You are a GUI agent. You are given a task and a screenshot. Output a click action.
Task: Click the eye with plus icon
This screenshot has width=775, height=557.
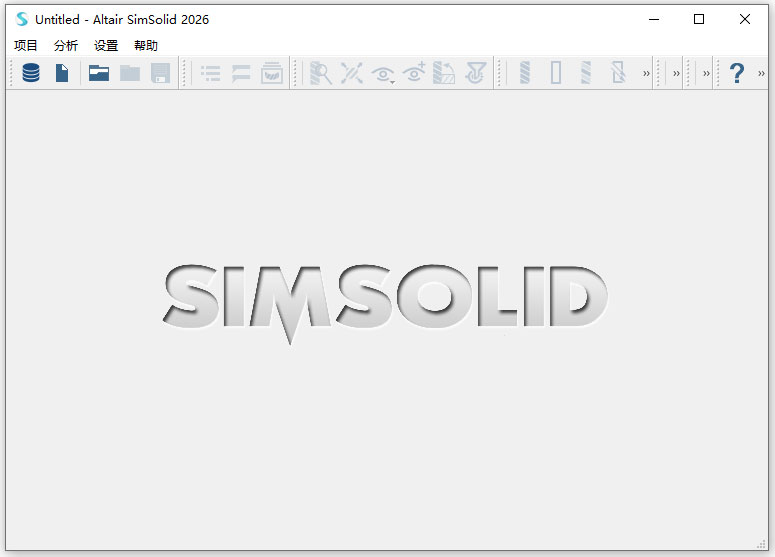414,72
